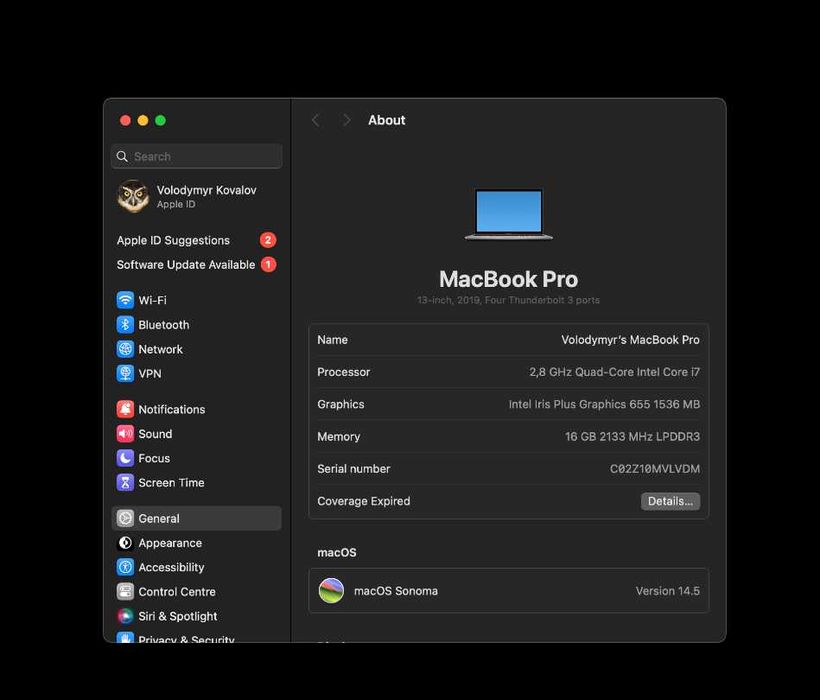Click inside the Search field
The height and width of the screenshot is (700, 820).
point(197,156)
